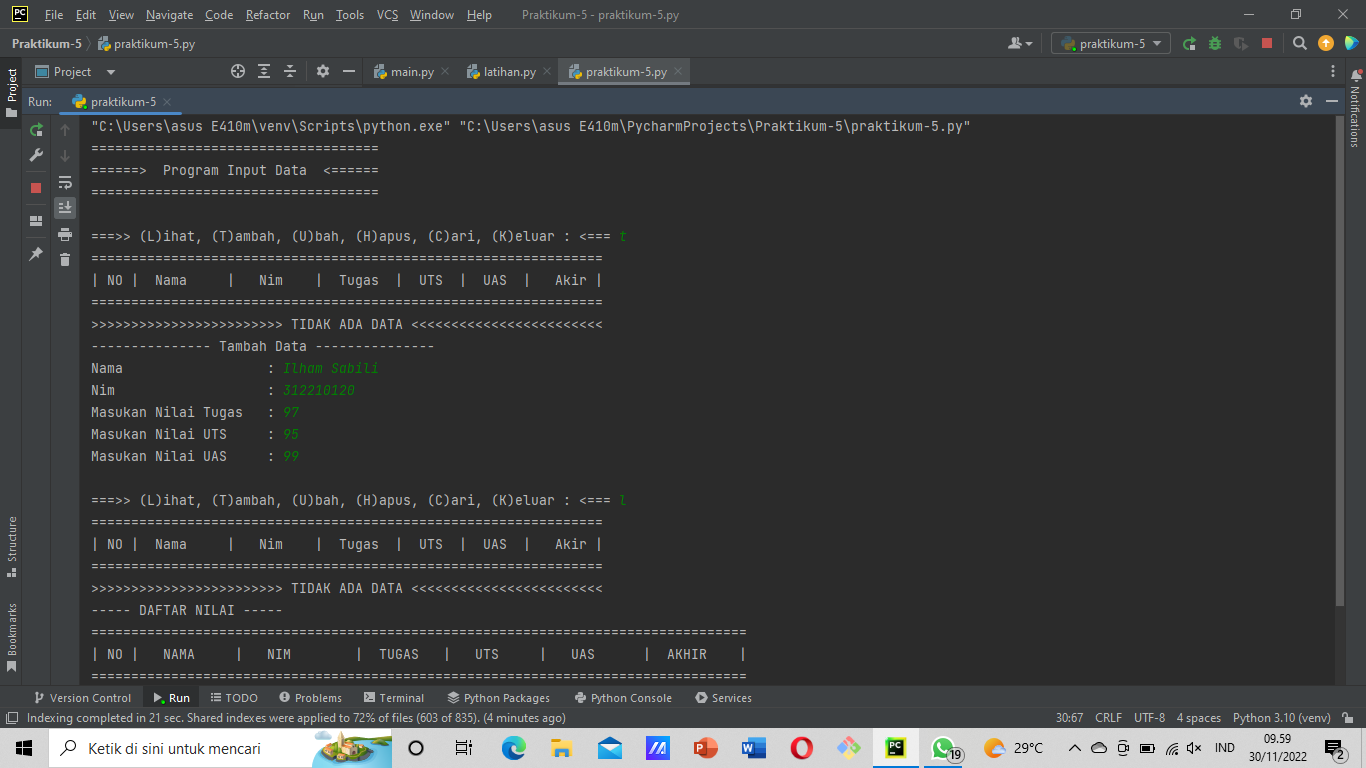Close the latihan.py tab
The height and width of the screenshot is (768, 1366).
[x=546, y=72]
